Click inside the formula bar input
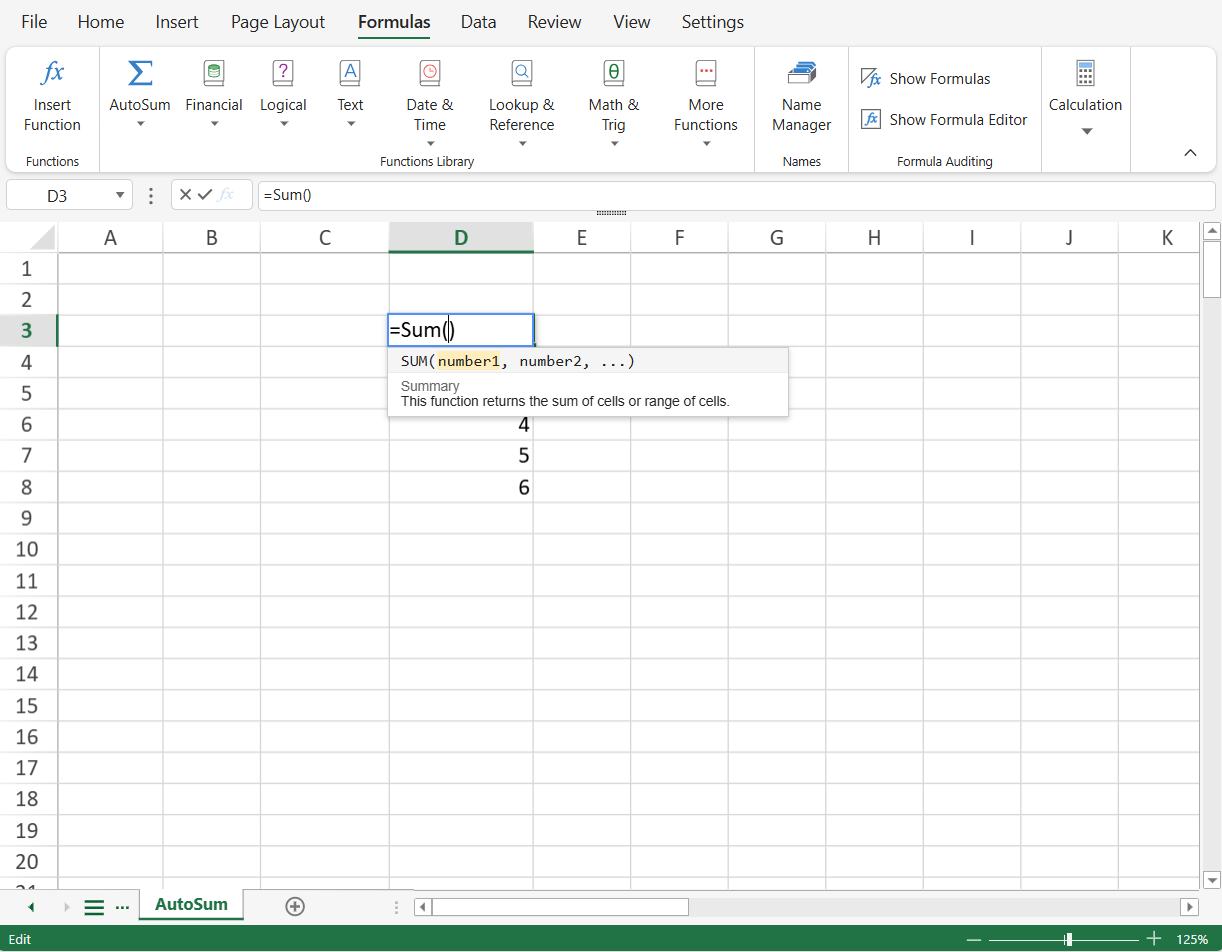Image resolution: width=1222 pixels, height=952 pixels. coord(735,196)
